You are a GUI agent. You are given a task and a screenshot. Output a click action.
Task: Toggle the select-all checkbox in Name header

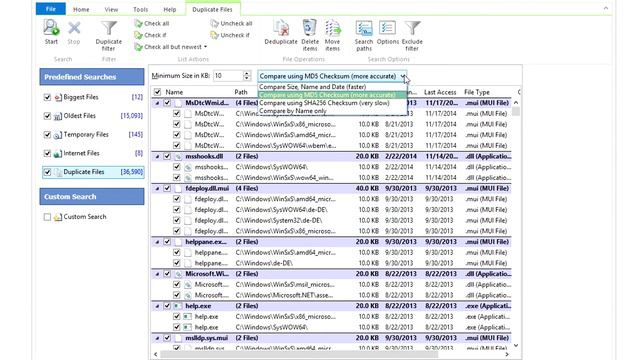click(157, 92)
